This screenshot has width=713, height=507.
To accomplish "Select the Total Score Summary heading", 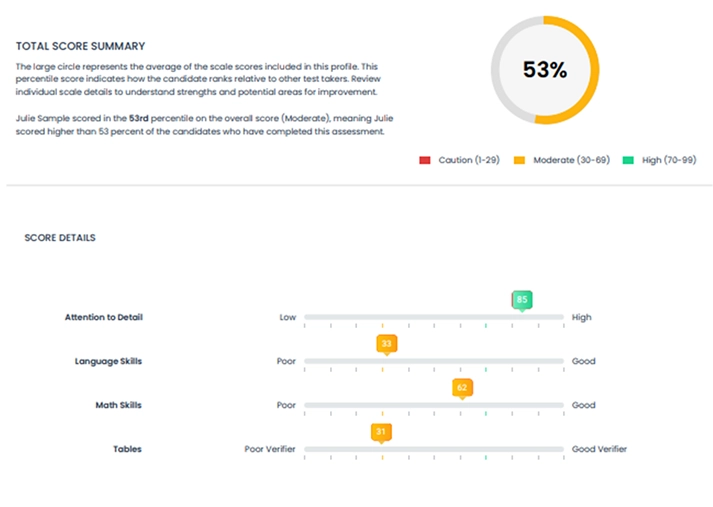I will click(x=80, y=46).
